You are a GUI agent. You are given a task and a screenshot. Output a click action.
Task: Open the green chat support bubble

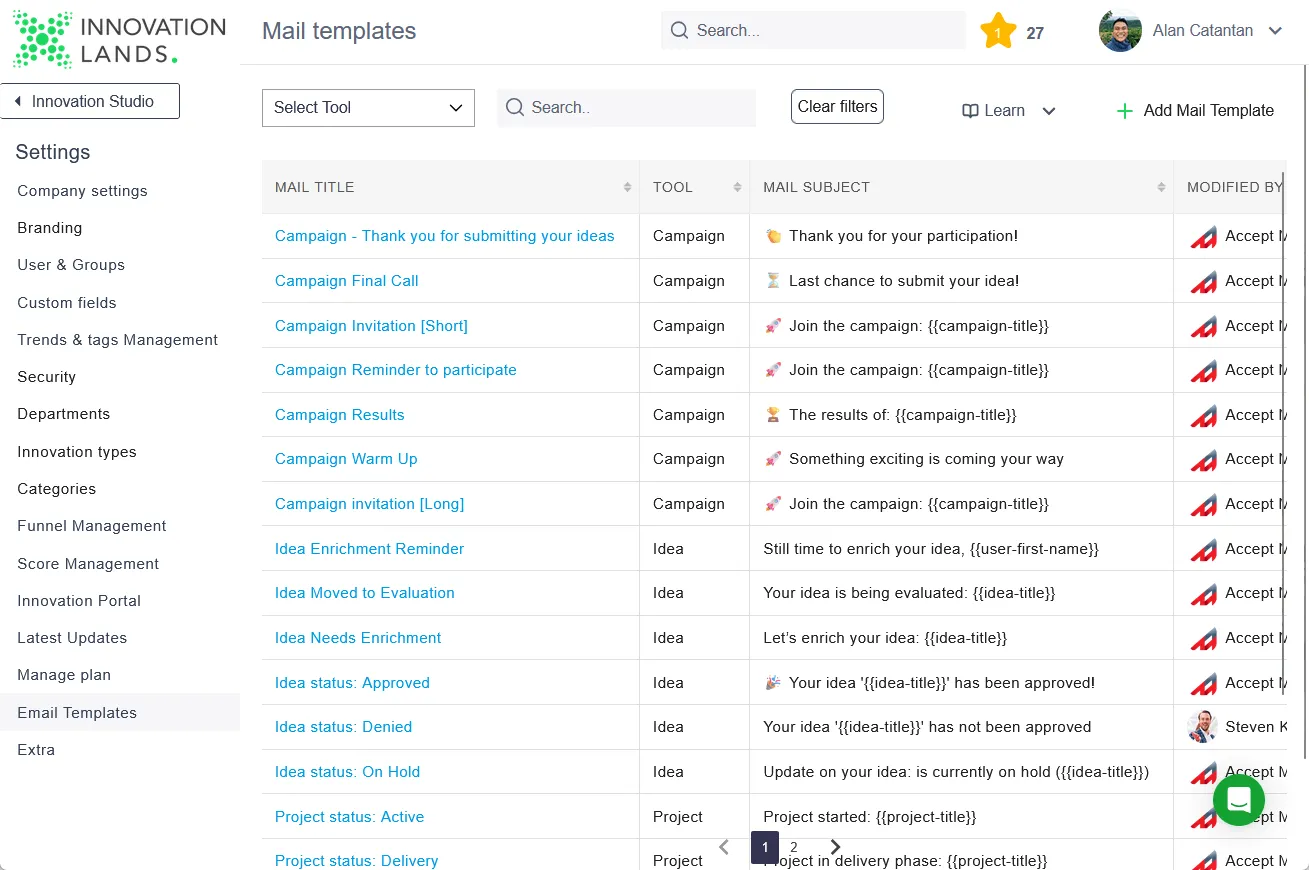(1239, 800)
